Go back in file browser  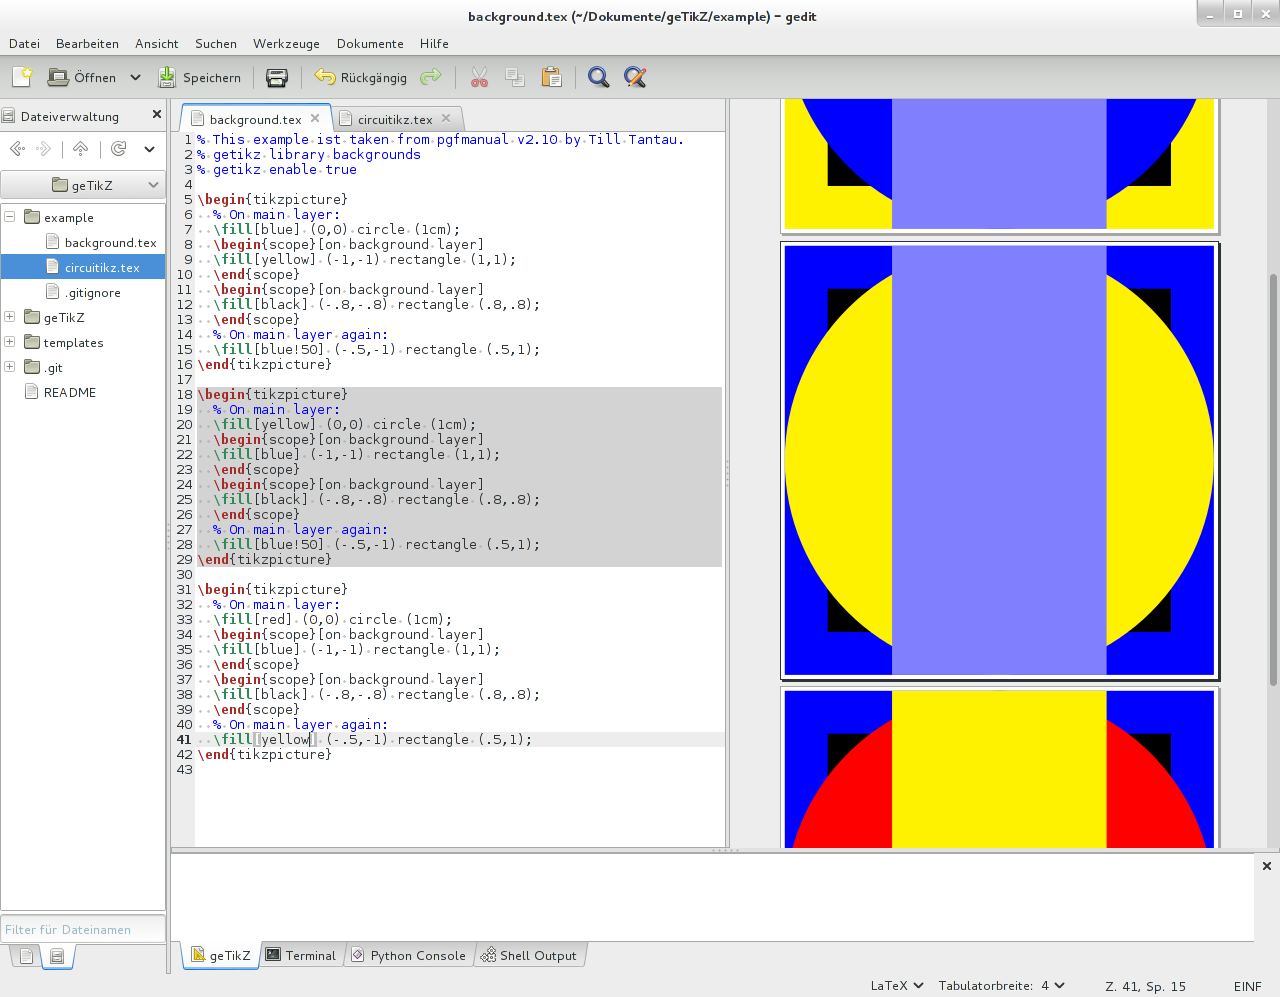(x=17, y=149)
